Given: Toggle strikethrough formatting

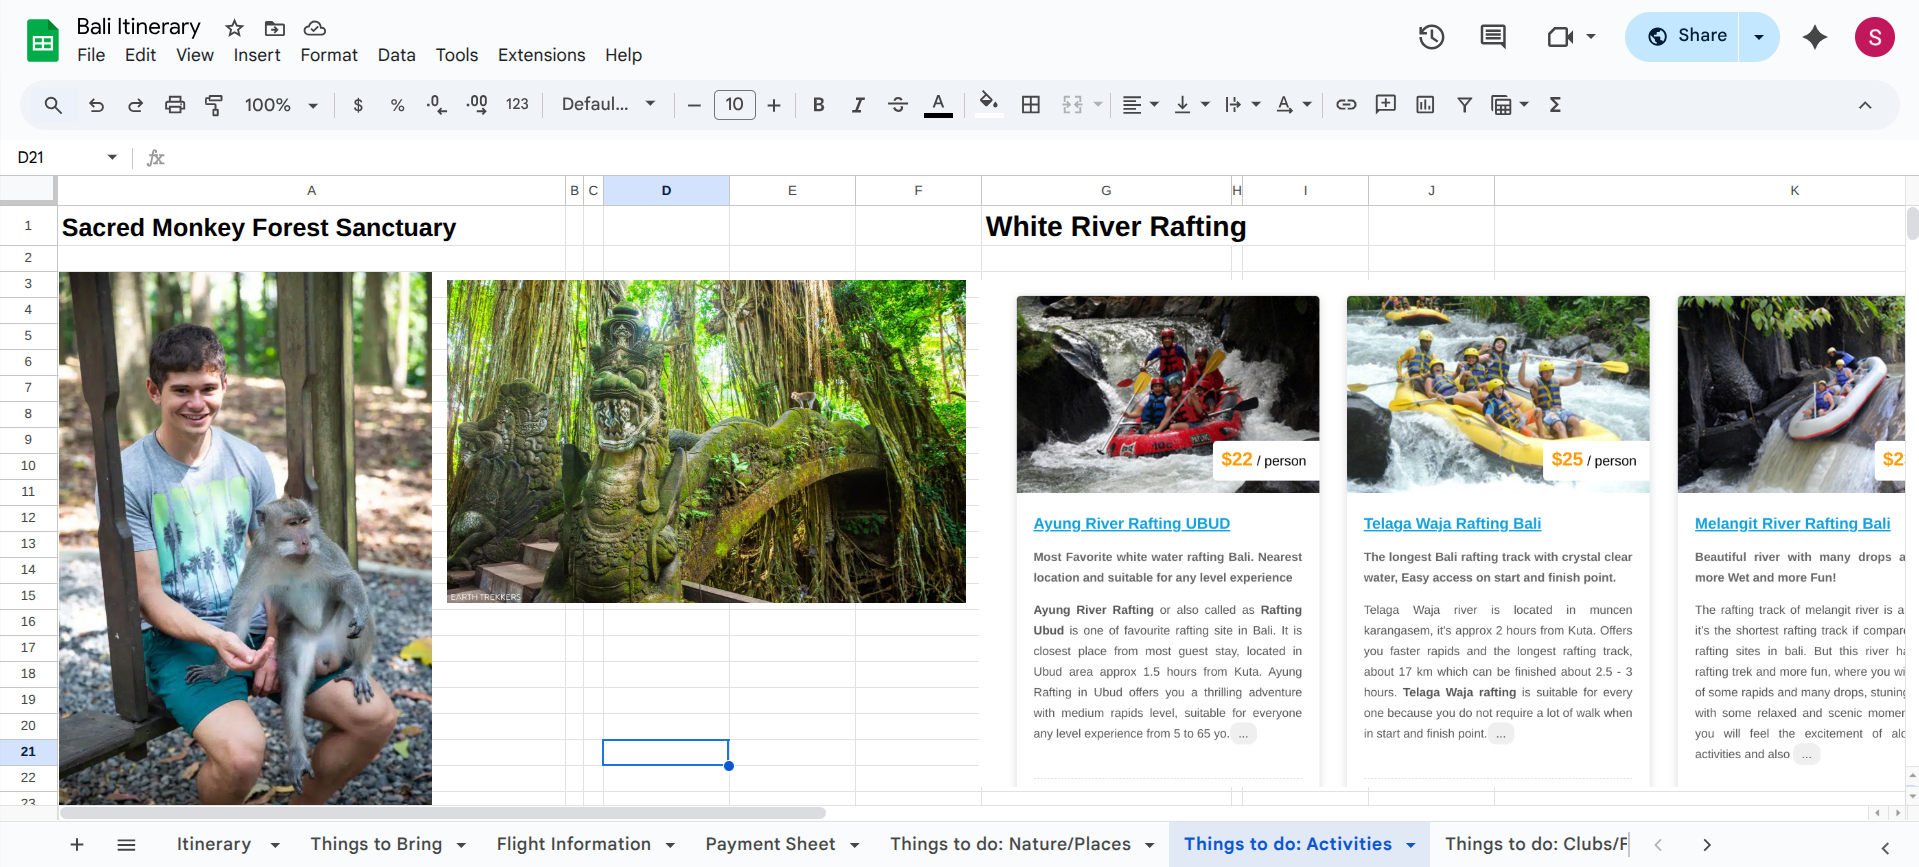Looking at the screenshot, I should pyautogui.click(x=898, y=105).
